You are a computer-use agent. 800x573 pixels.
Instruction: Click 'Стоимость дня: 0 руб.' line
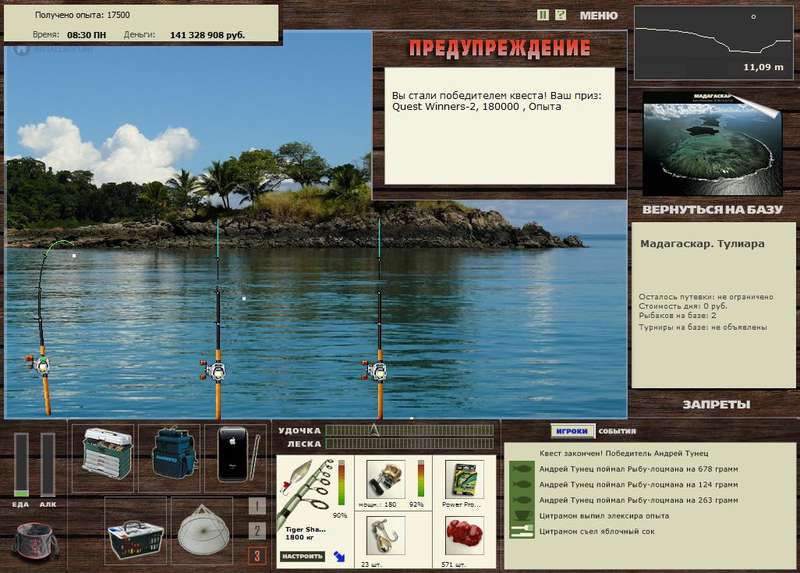coord(683,307)
